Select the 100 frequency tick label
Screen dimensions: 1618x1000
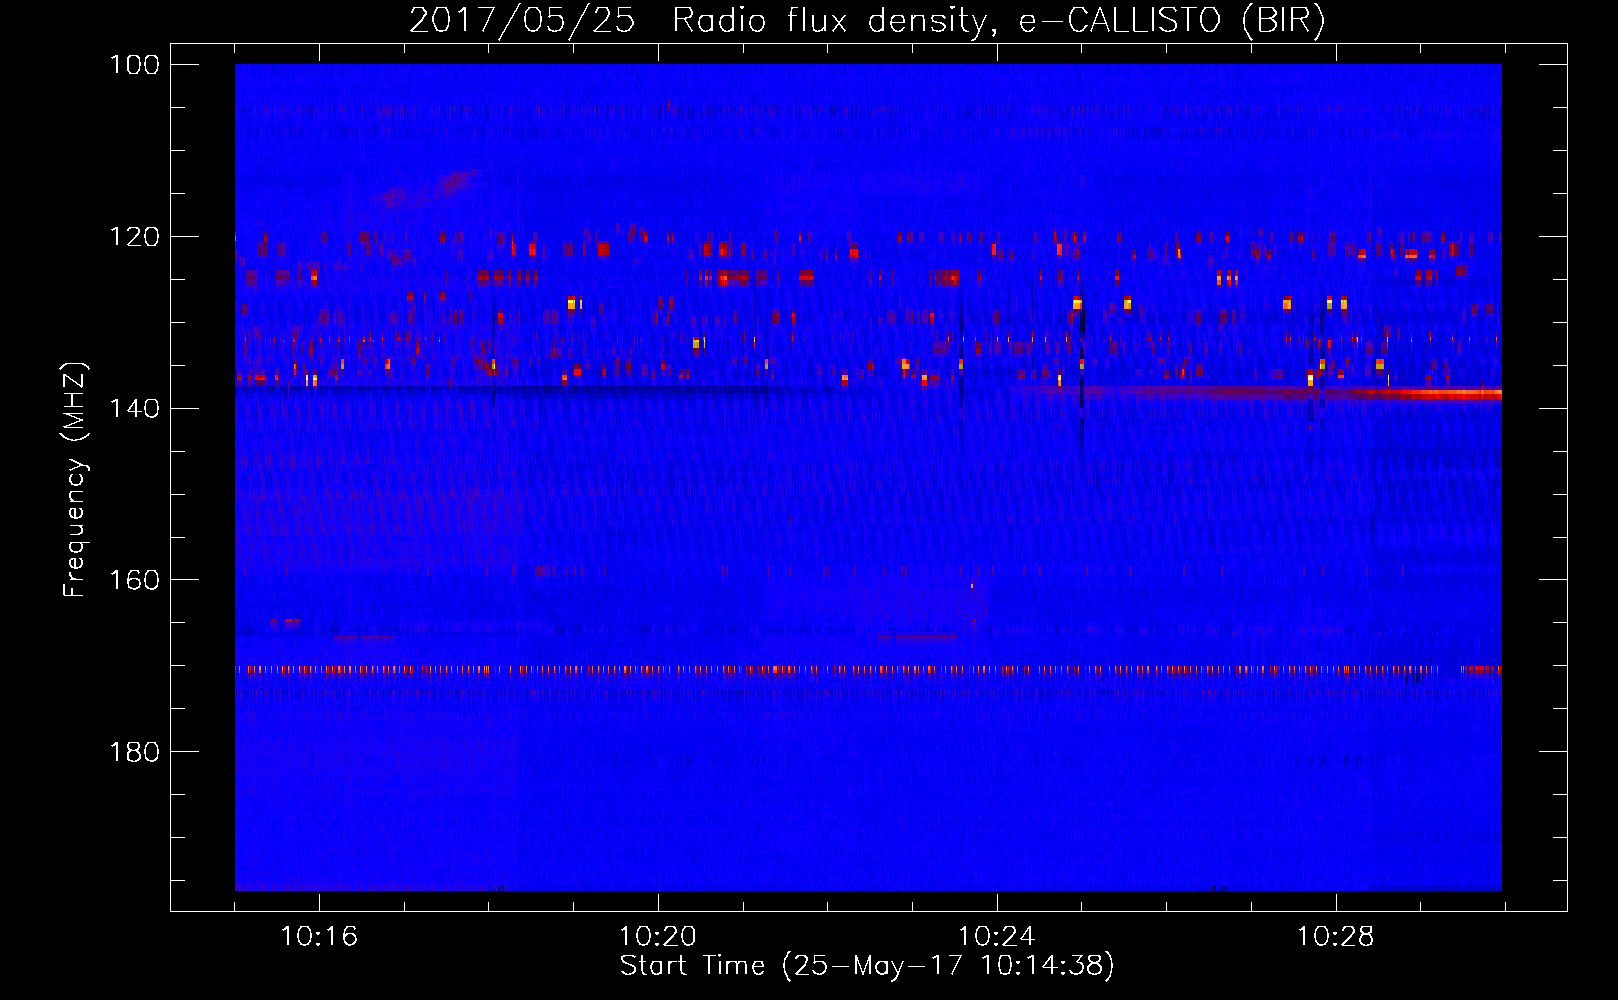133,65
